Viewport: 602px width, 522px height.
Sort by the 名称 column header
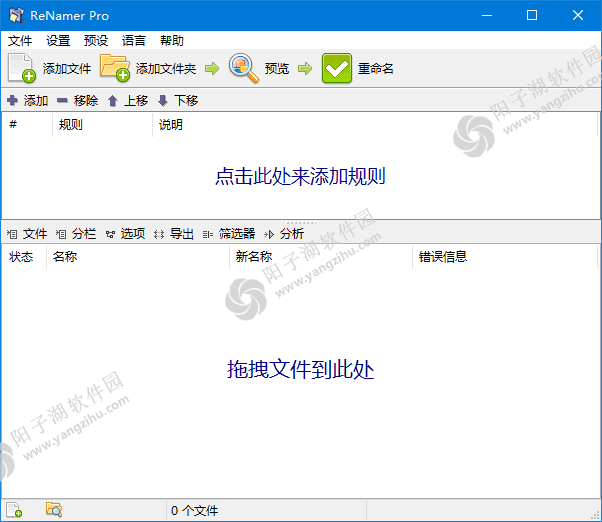[x=138, y=256]
